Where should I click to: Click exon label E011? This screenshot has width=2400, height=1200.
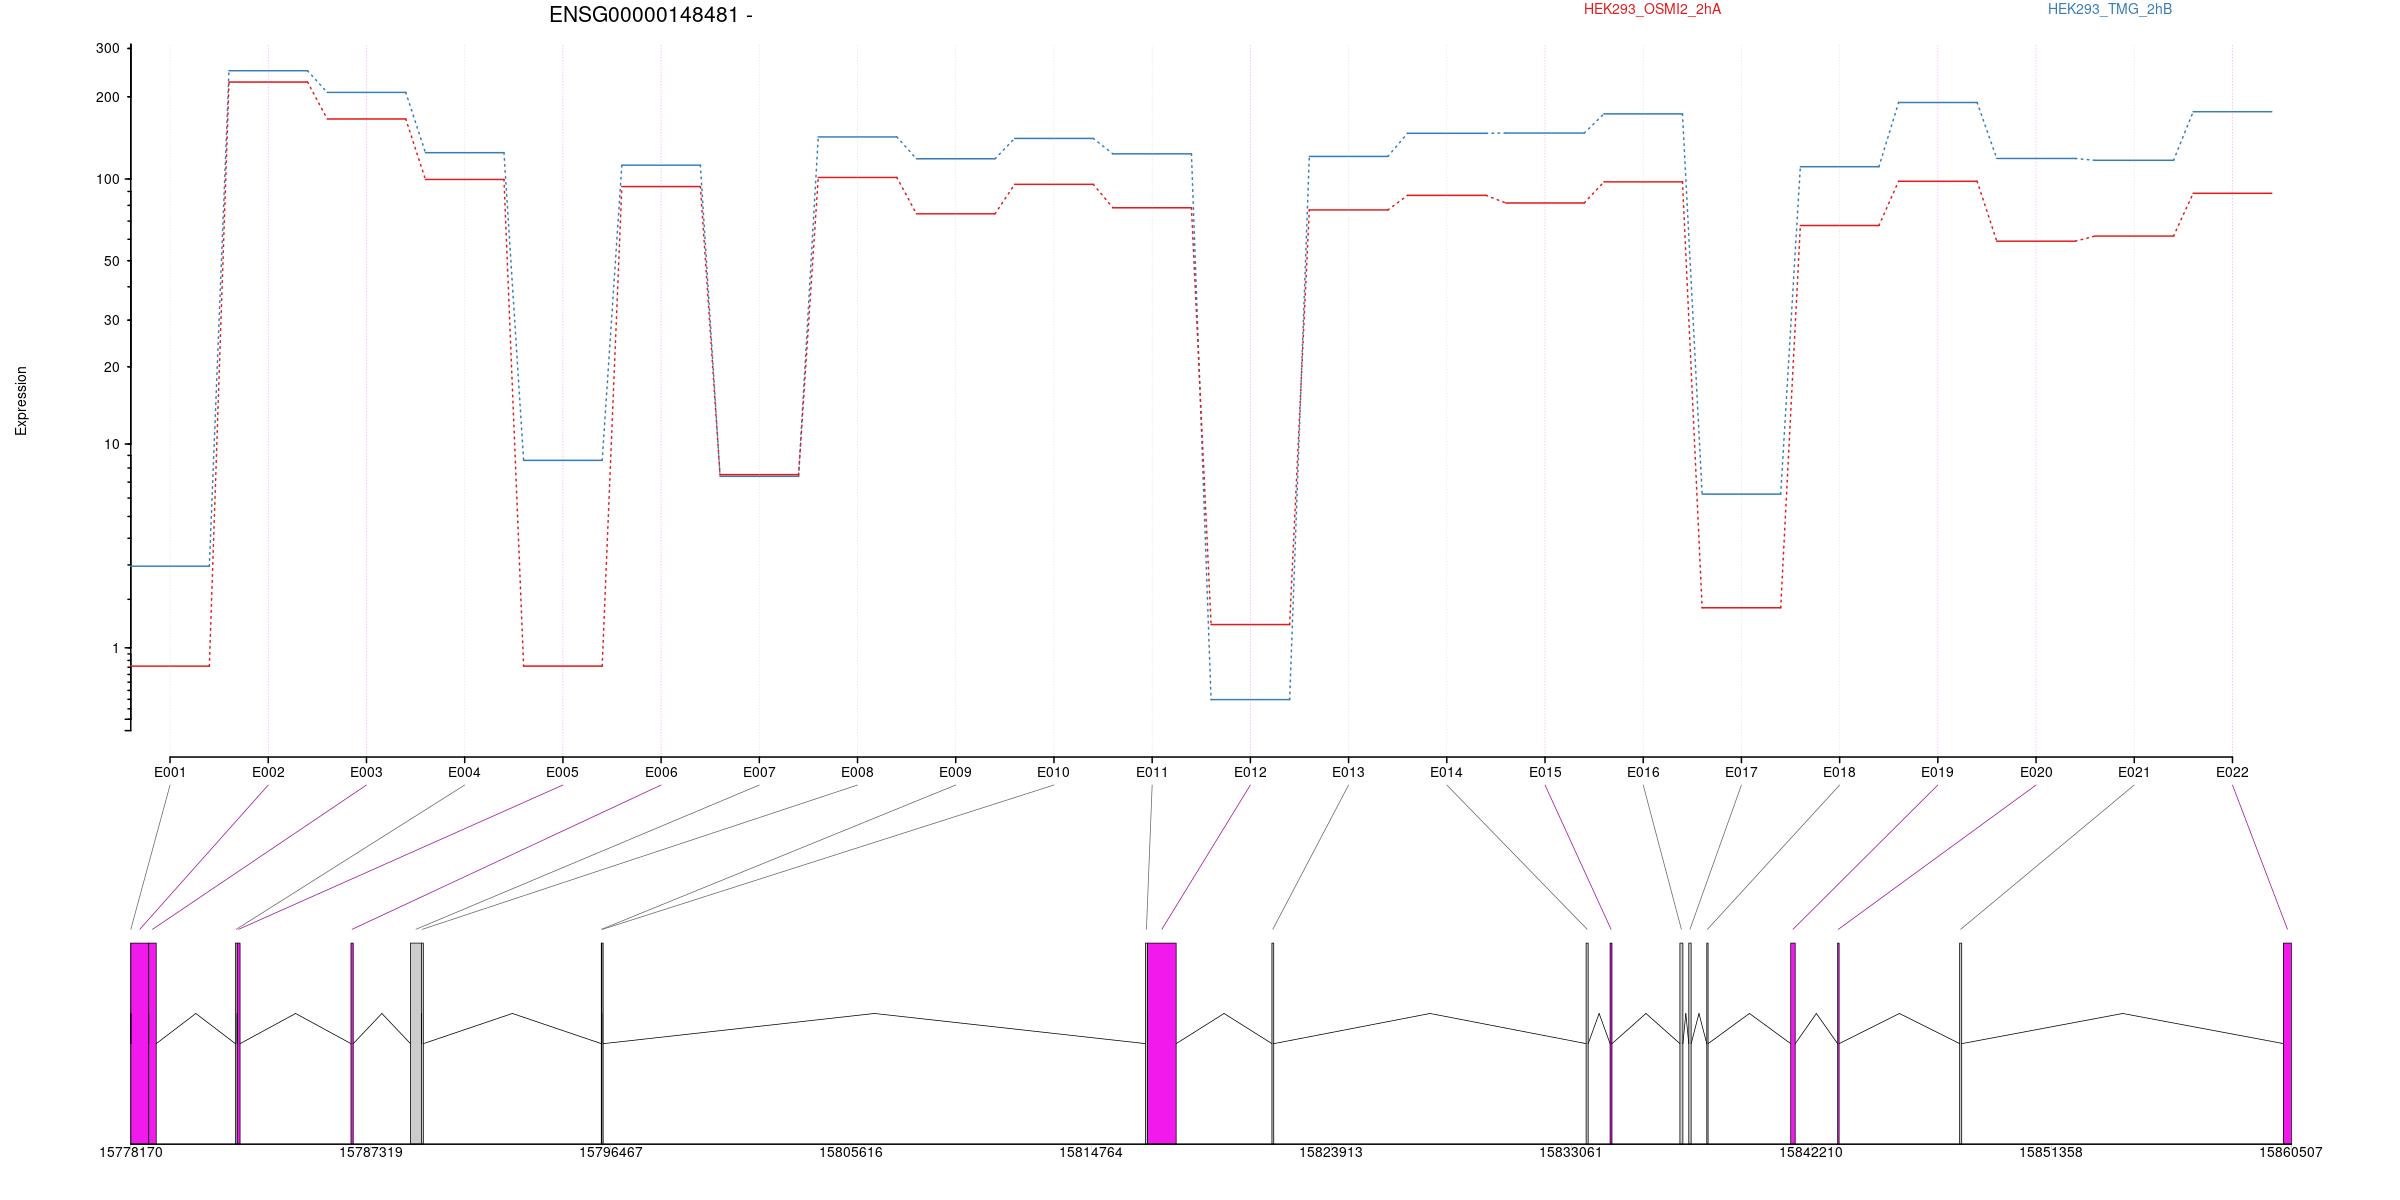[1152, 772]
